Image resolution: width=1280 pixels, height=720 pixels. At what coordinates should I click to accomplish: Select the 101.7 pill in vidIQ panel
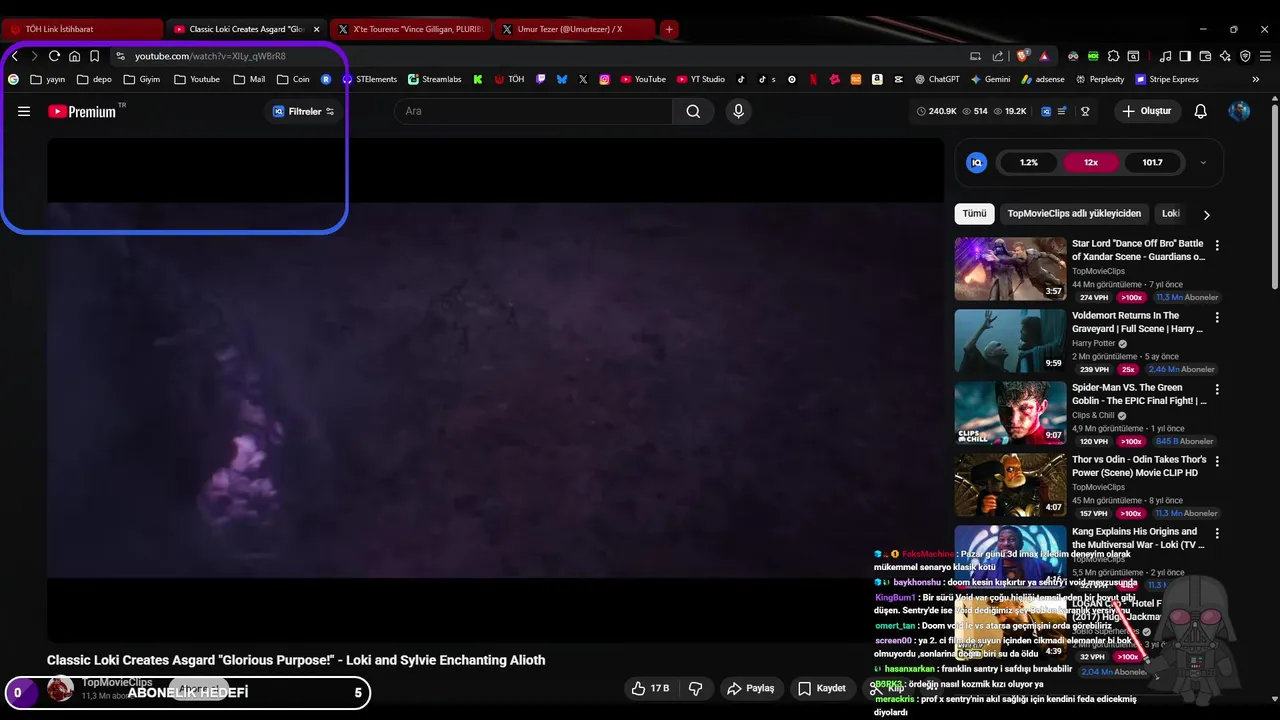(1152, 162)
